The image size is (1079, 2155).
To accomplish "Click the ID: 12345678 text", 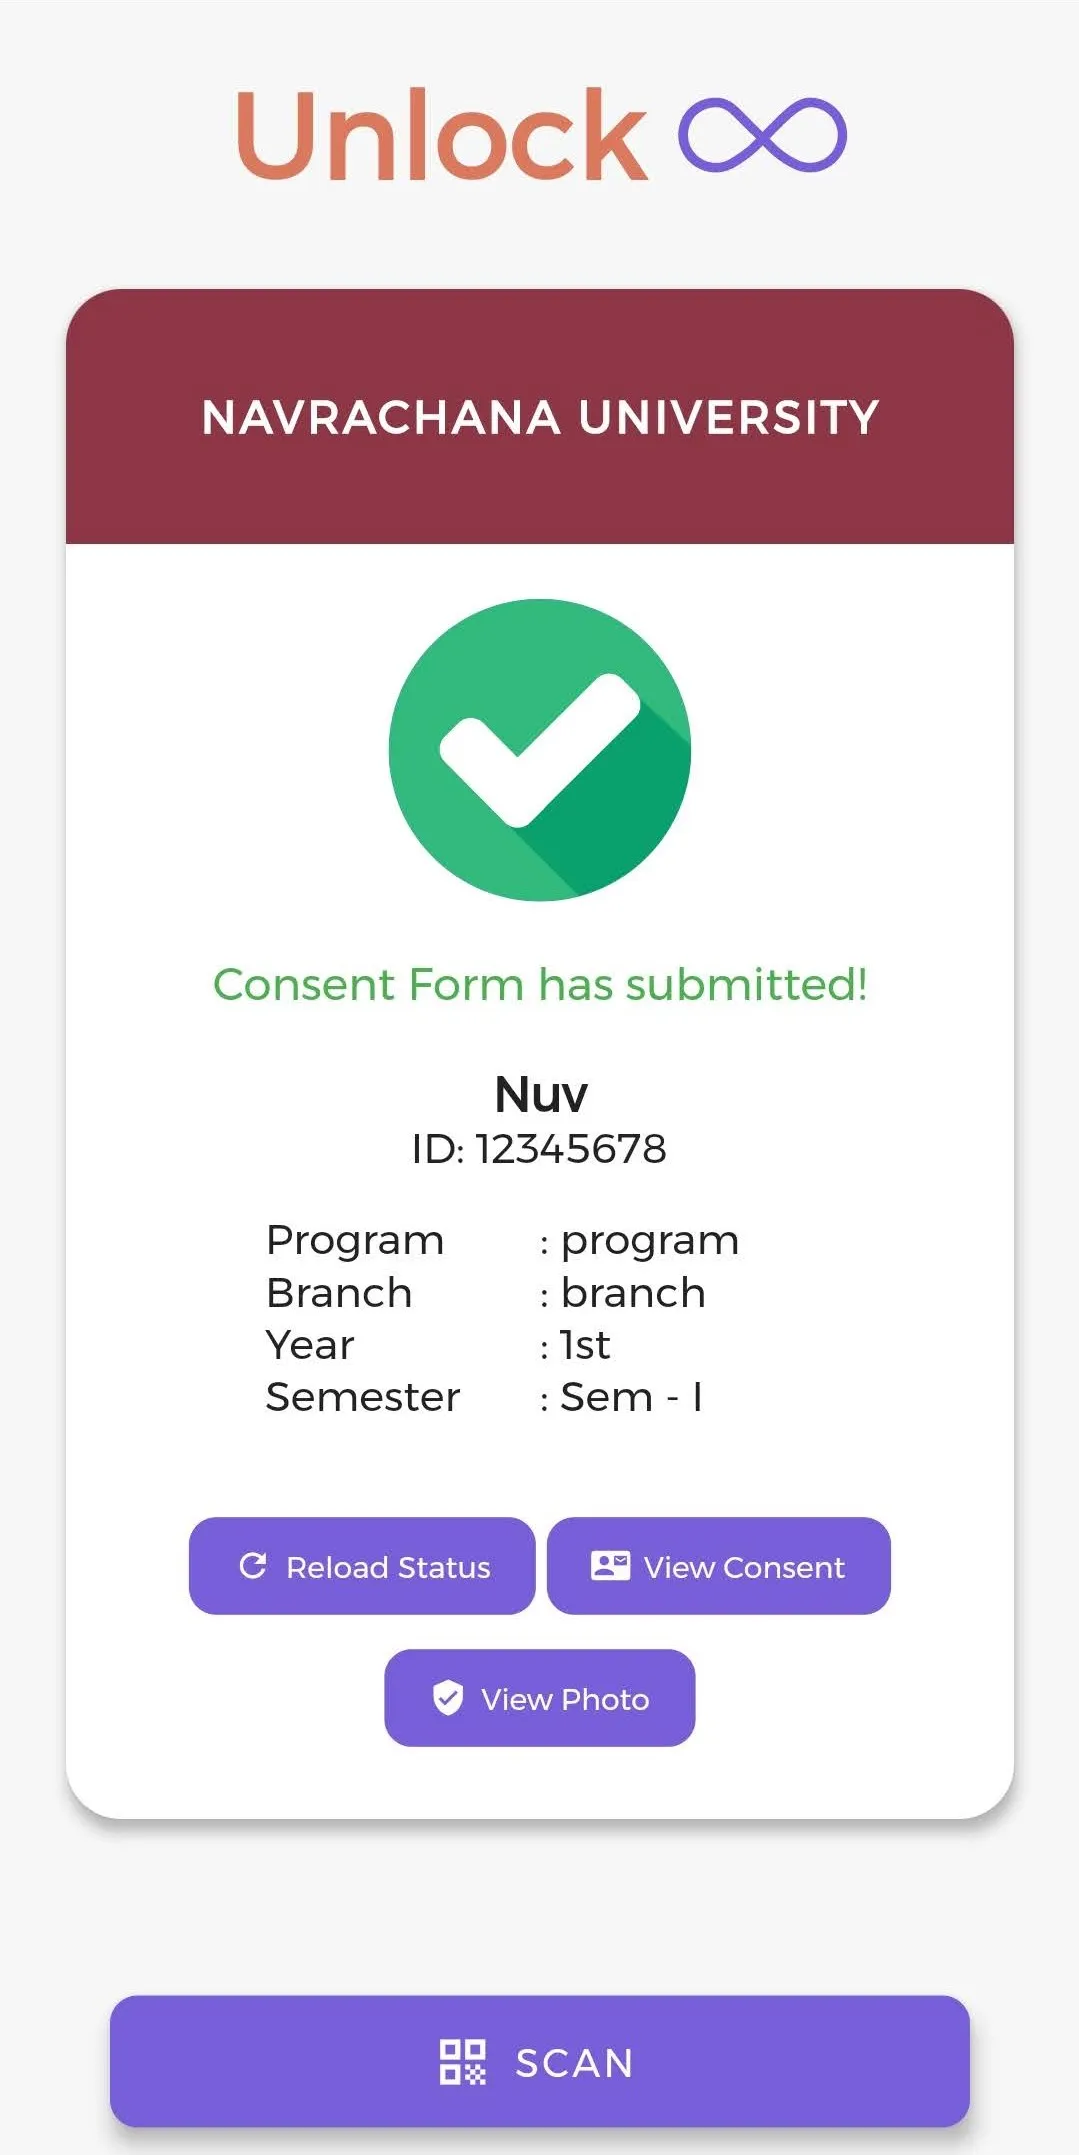I will tap(540, 1149).
